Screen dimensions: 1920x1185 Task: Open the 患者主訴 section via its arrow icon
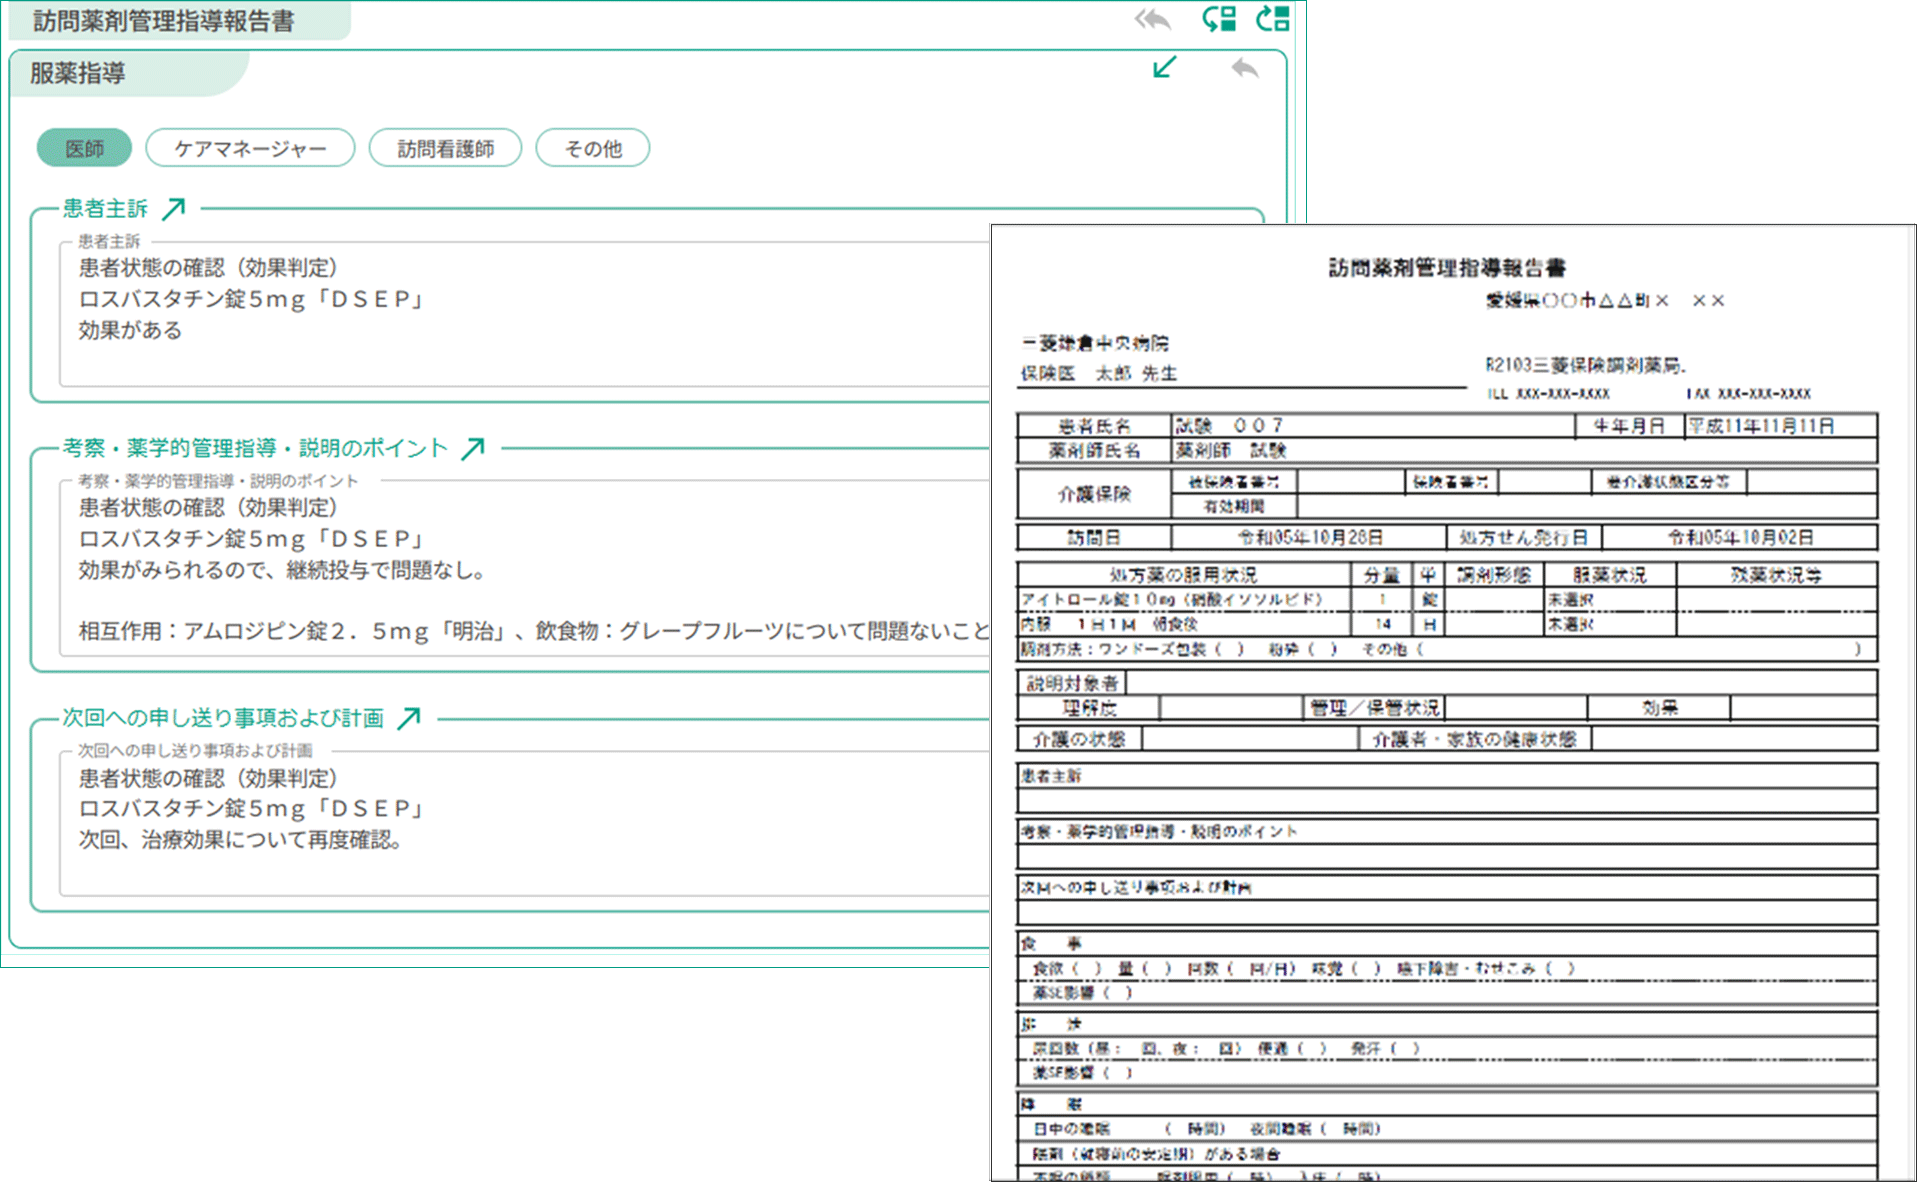(x=176, y=207)
